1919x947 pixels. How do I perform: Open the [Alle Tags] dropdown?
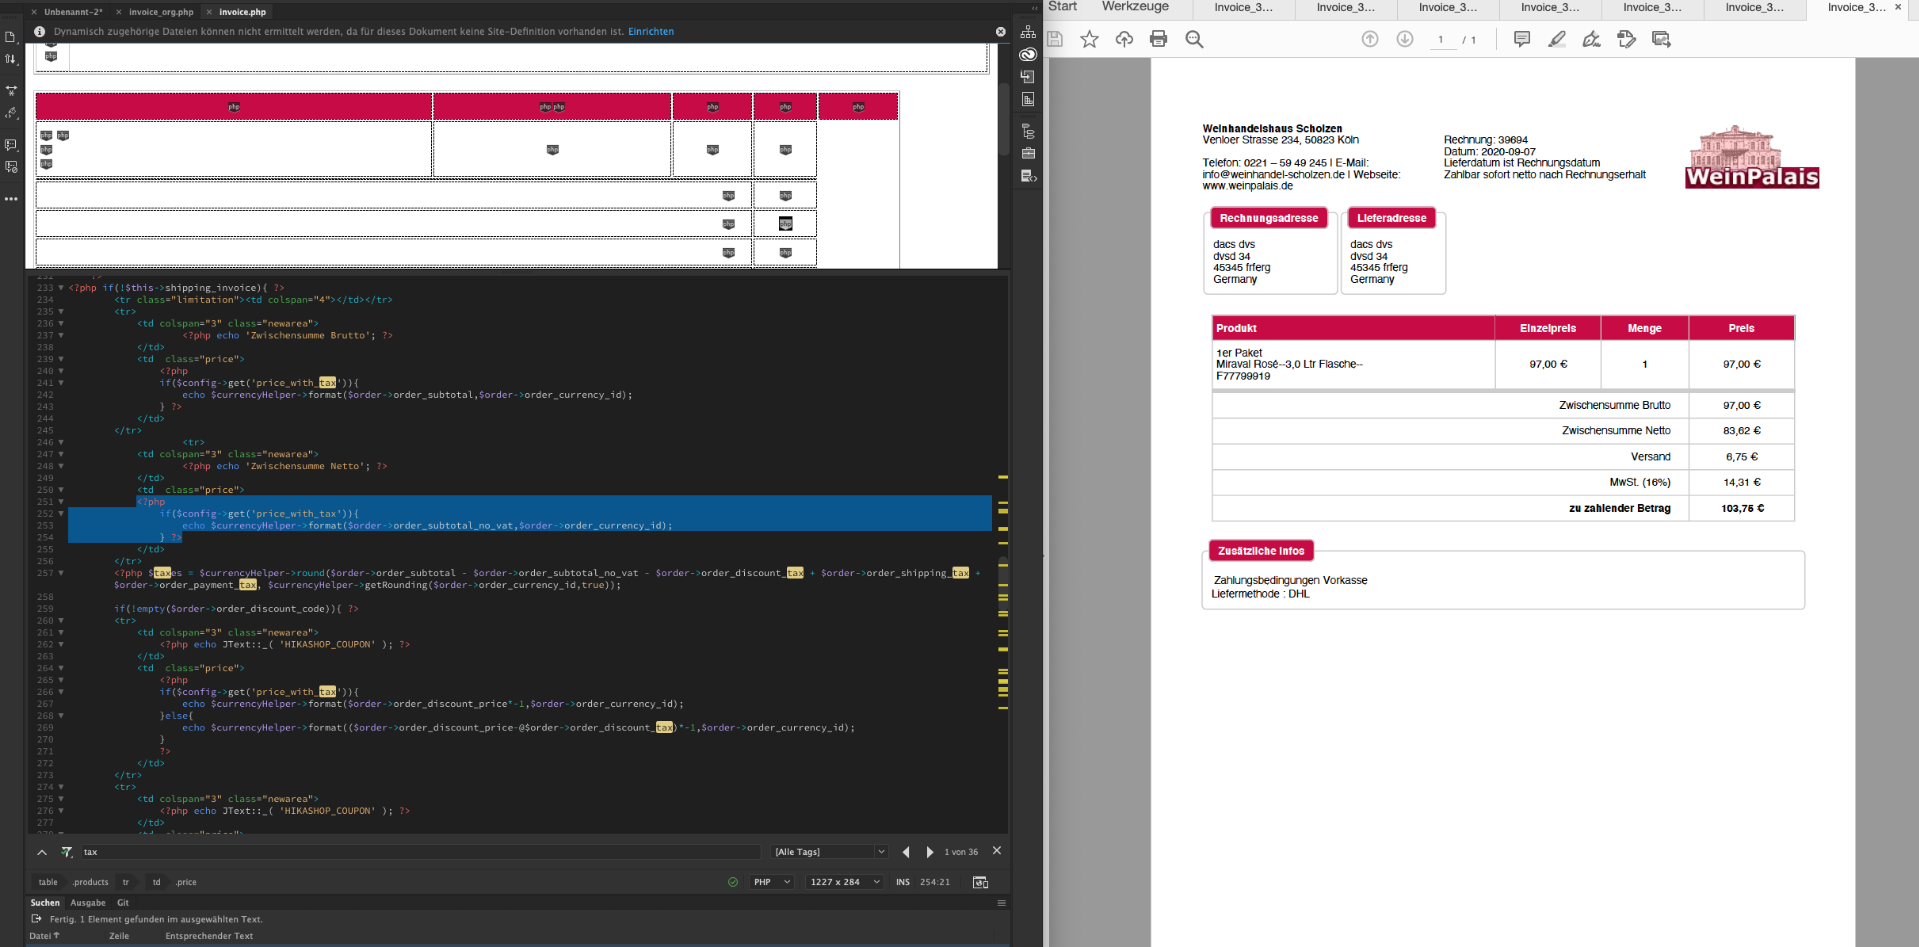tap(829, 852)
